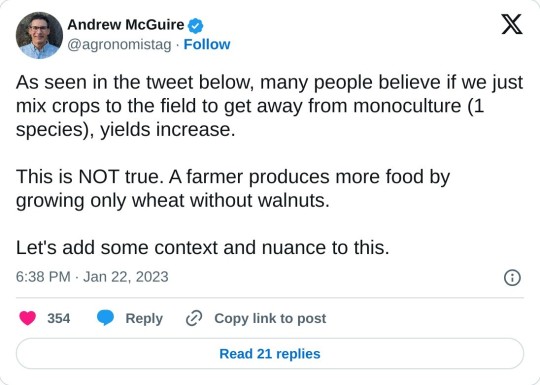Open the @agronomistag handle link
Viewport: 540px width, 385px height.
pyautogui.click(x=119, y=45)
